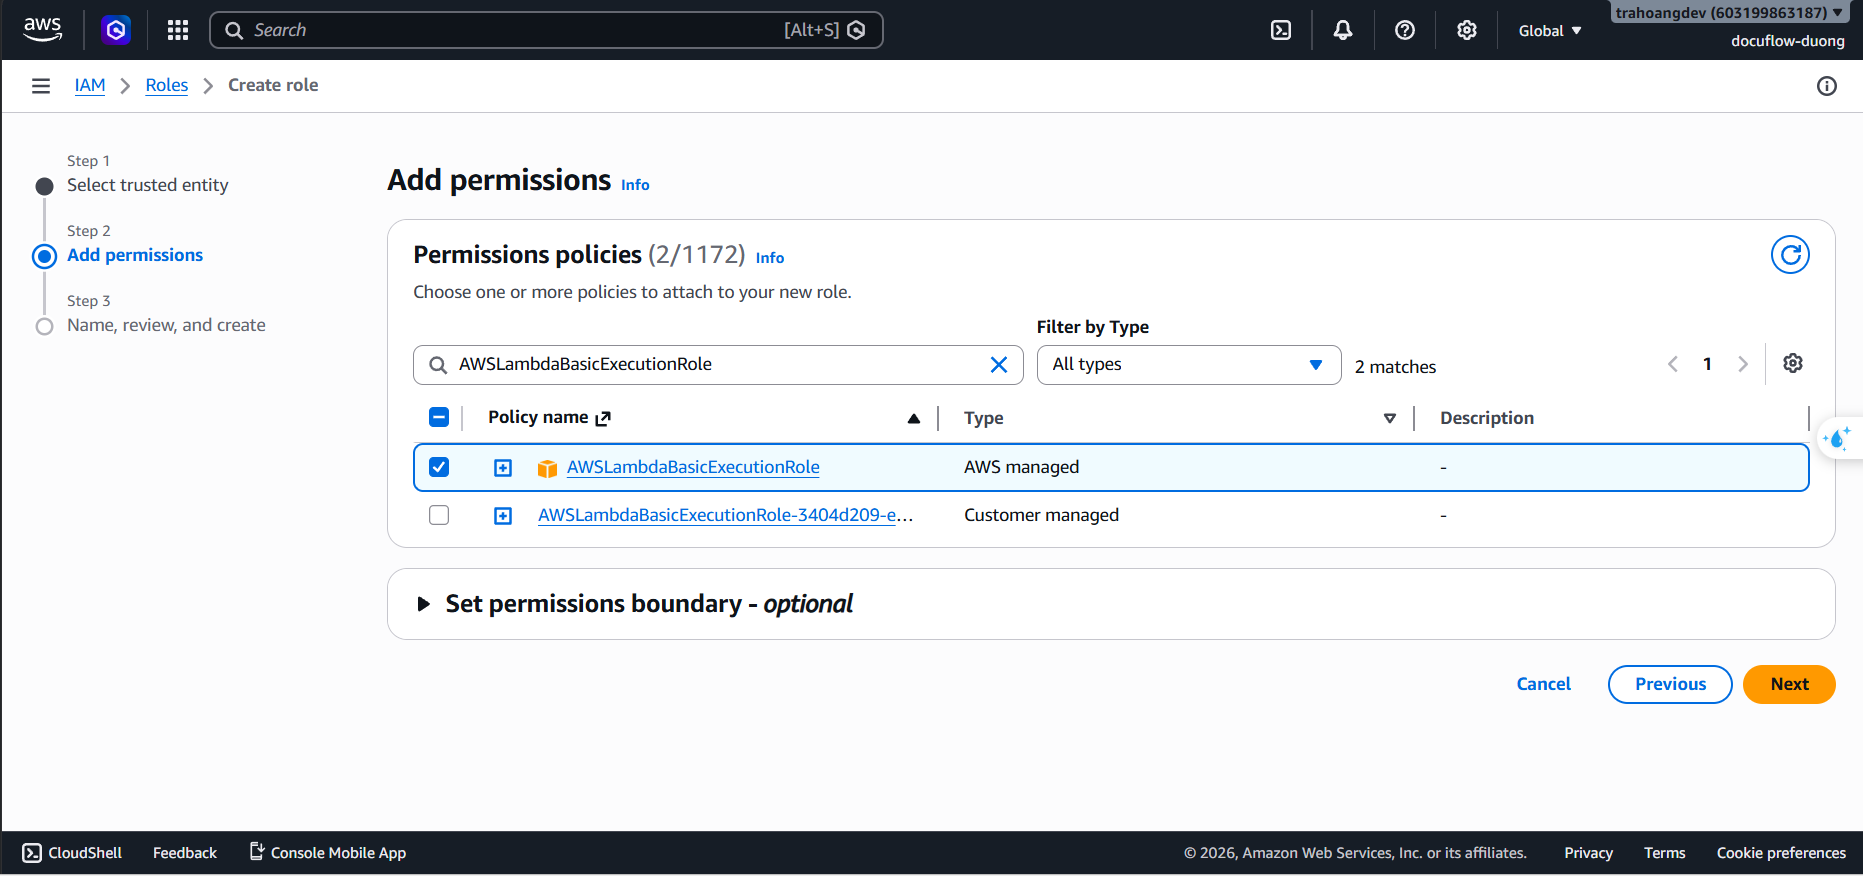
Task: Expand the AWSLambdaBasicExecutionRole policy details
Action: pos(503,468)
